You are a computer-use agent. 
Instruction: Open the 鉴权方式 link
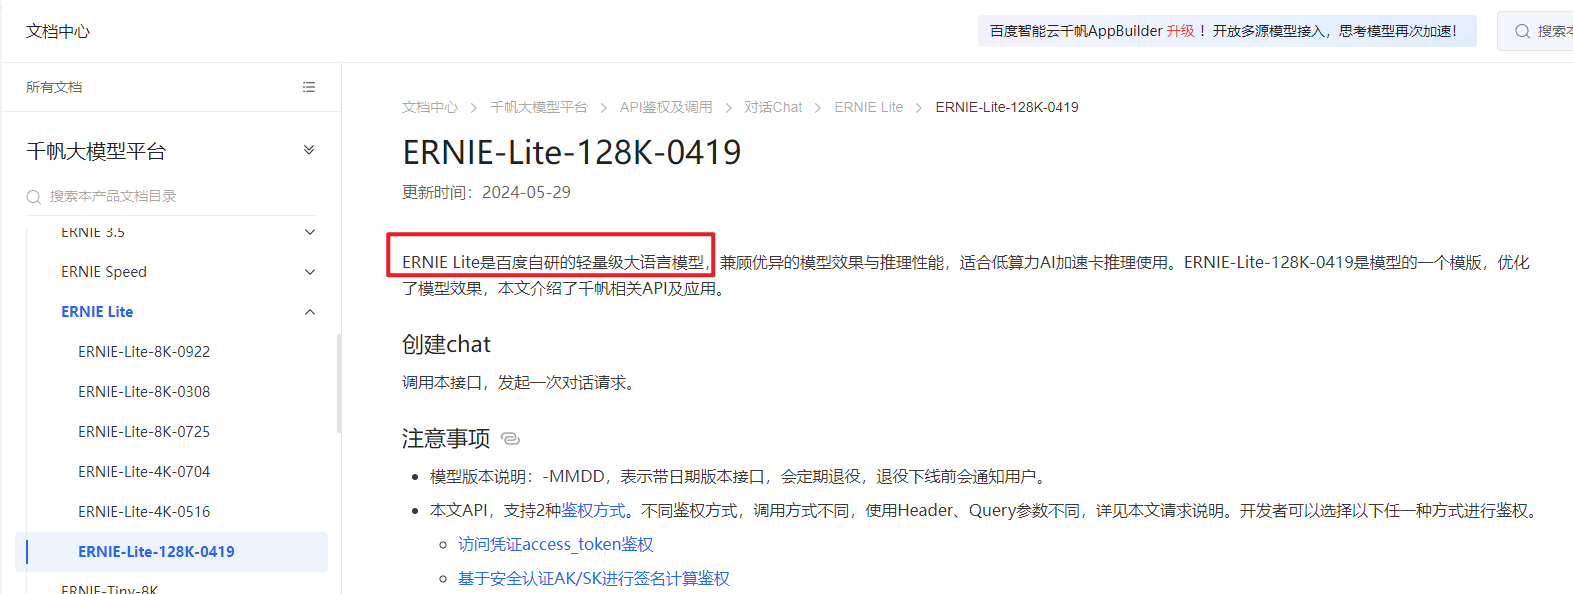pyautogui.click(x=593, y=511)
